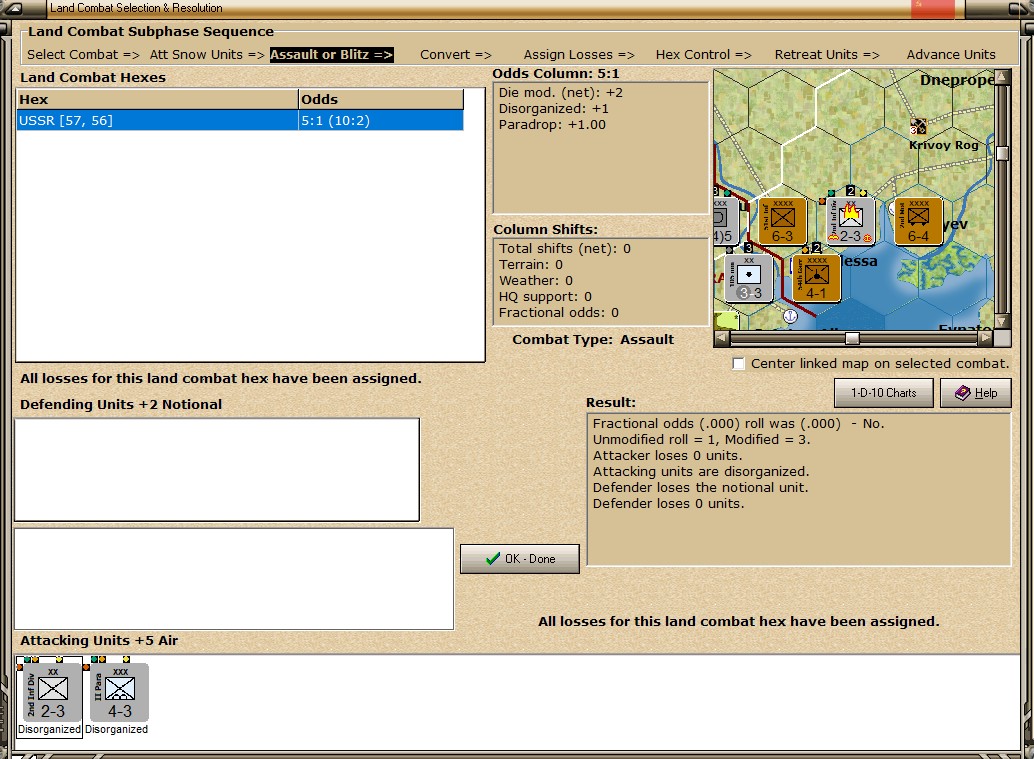Click the Hex column header
Screen dimensions: 1034x759
pos(157,99)
